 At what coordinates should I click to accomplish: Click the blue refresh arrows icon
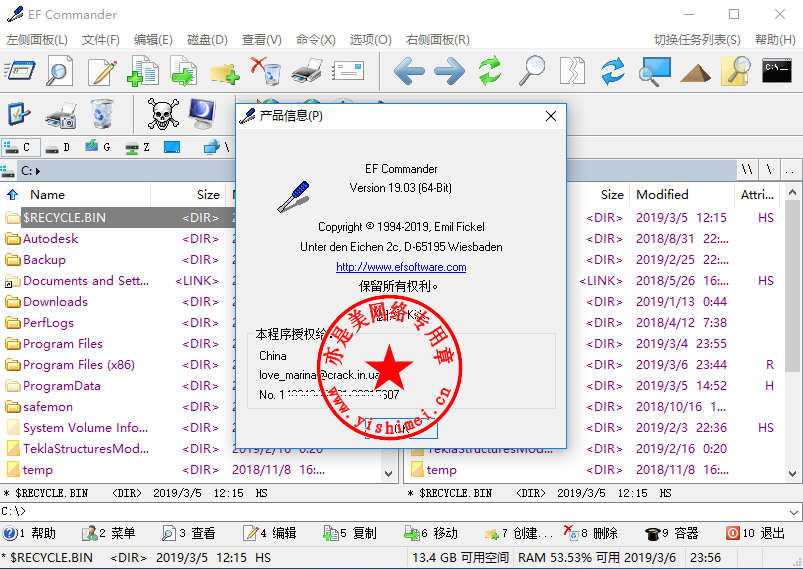(x=613, y=71)
